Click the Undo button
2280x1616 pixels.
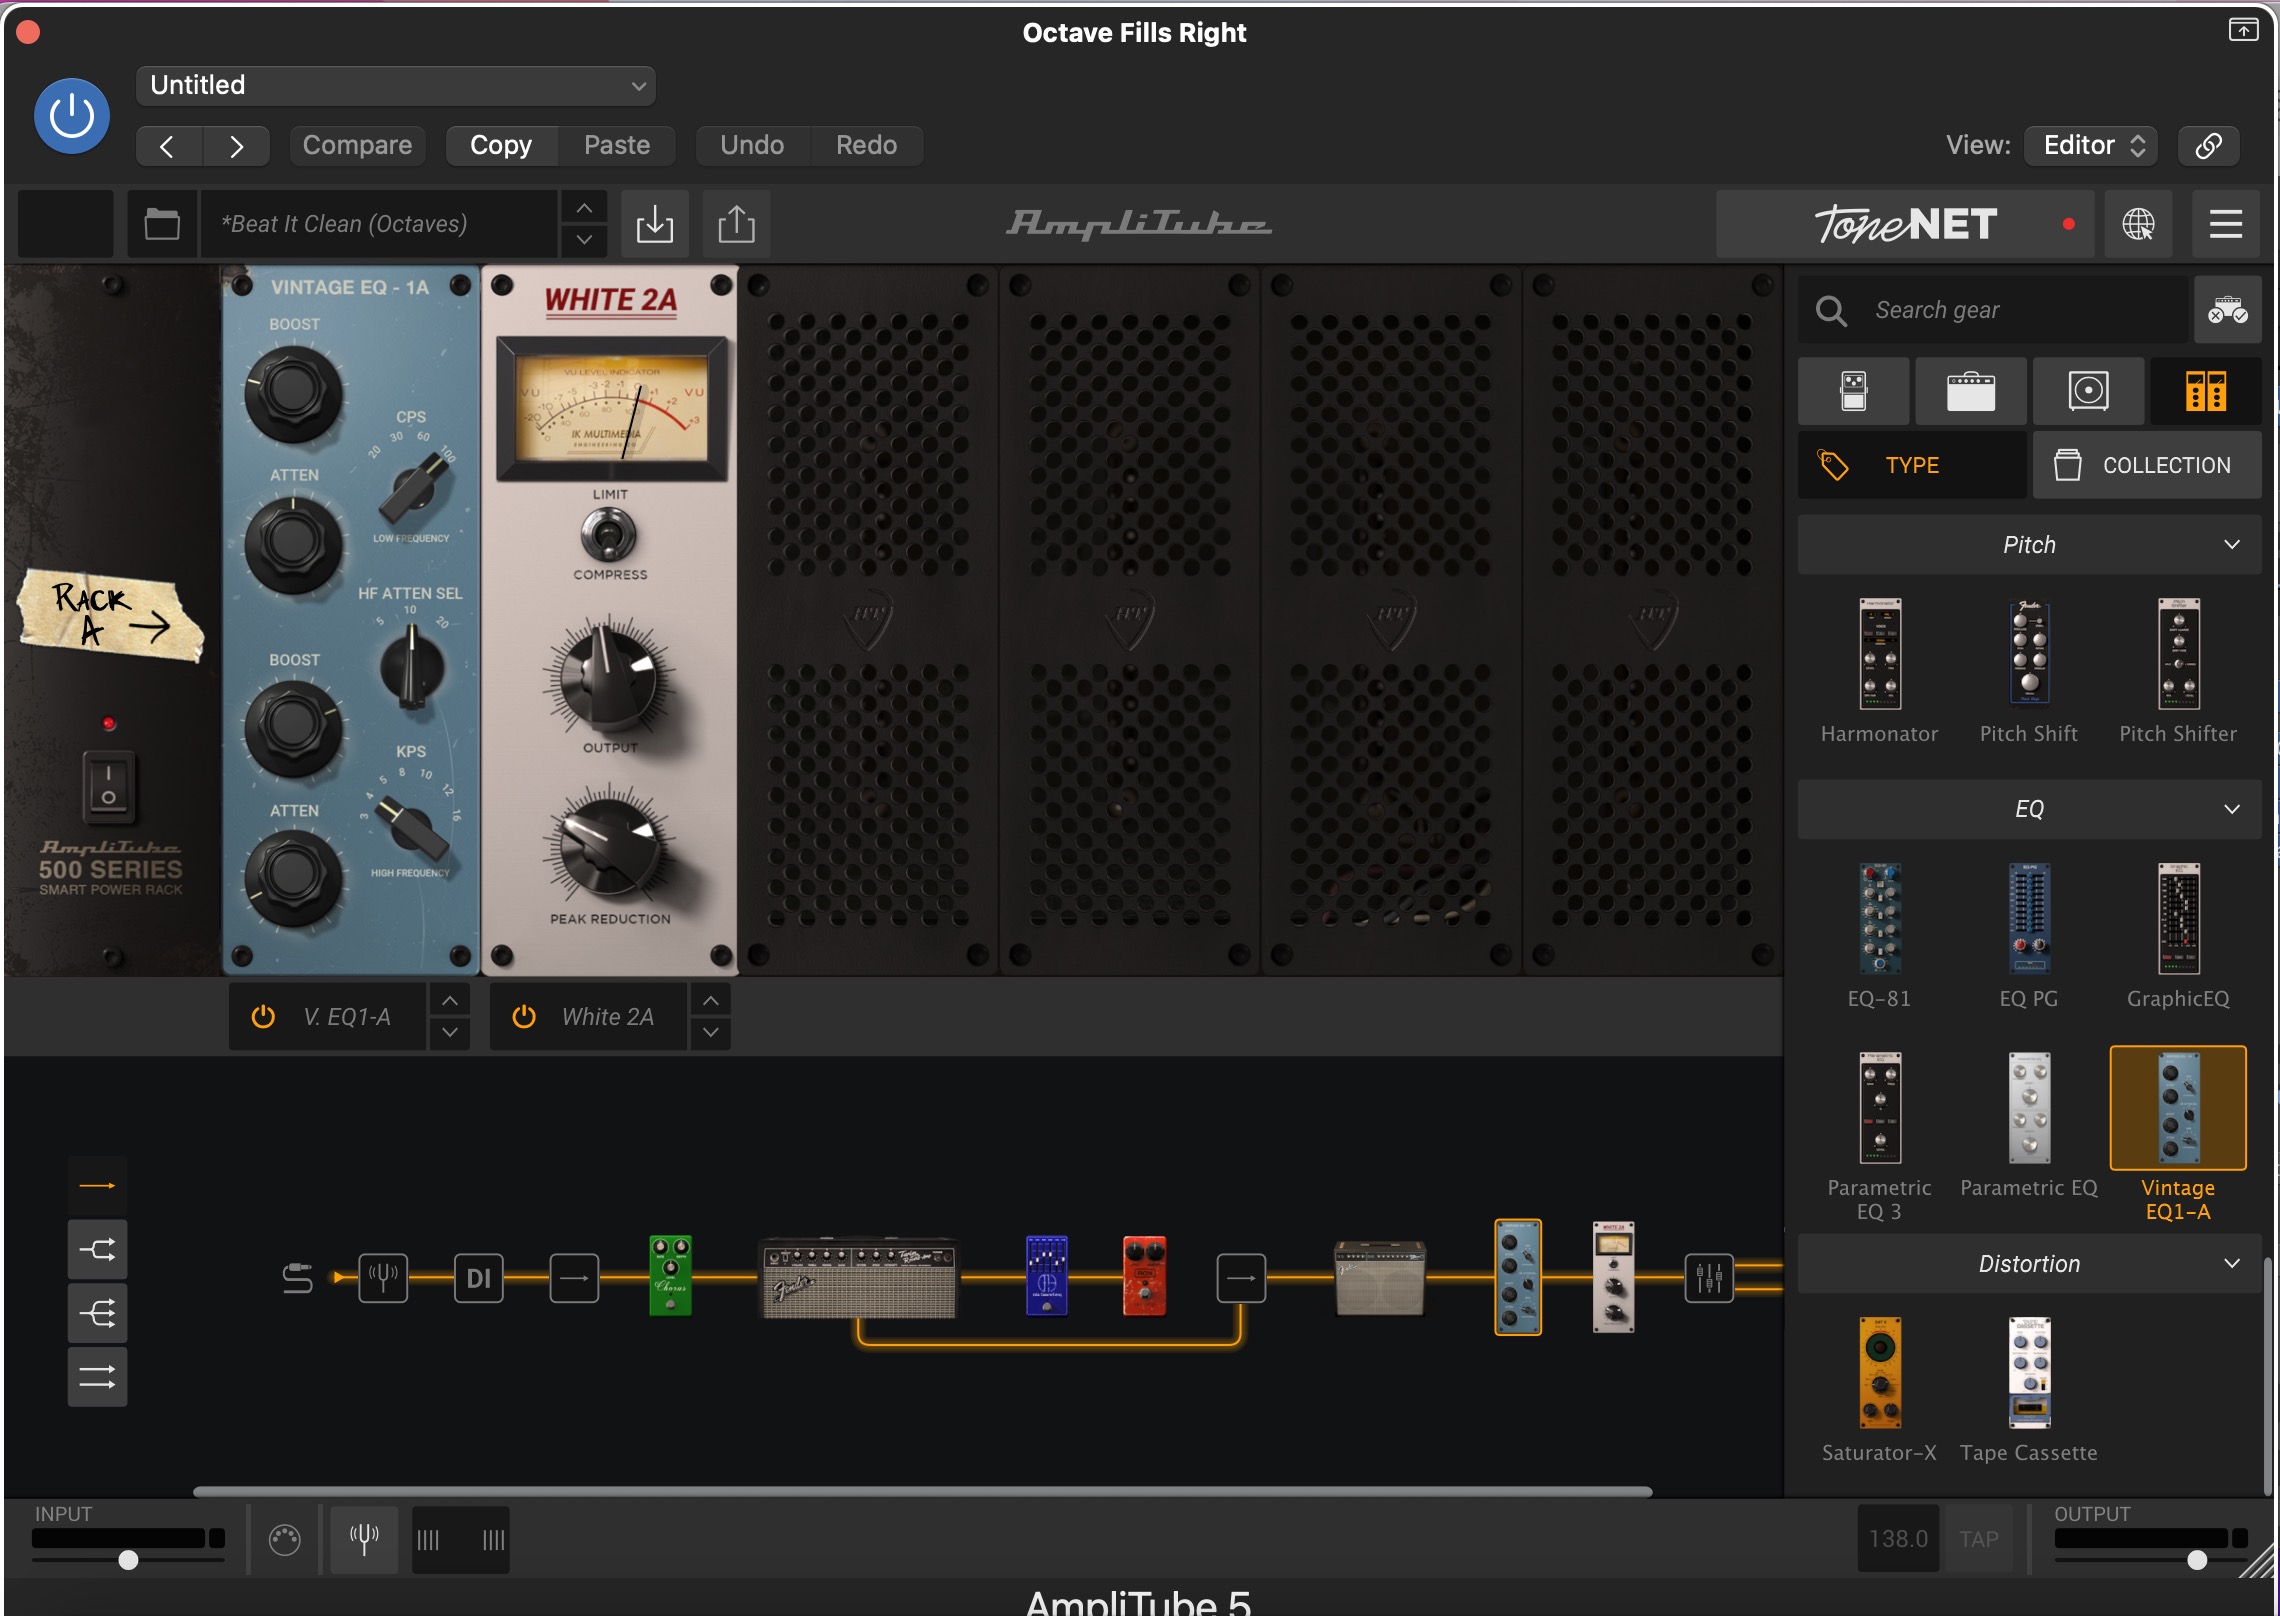[752, 146]
